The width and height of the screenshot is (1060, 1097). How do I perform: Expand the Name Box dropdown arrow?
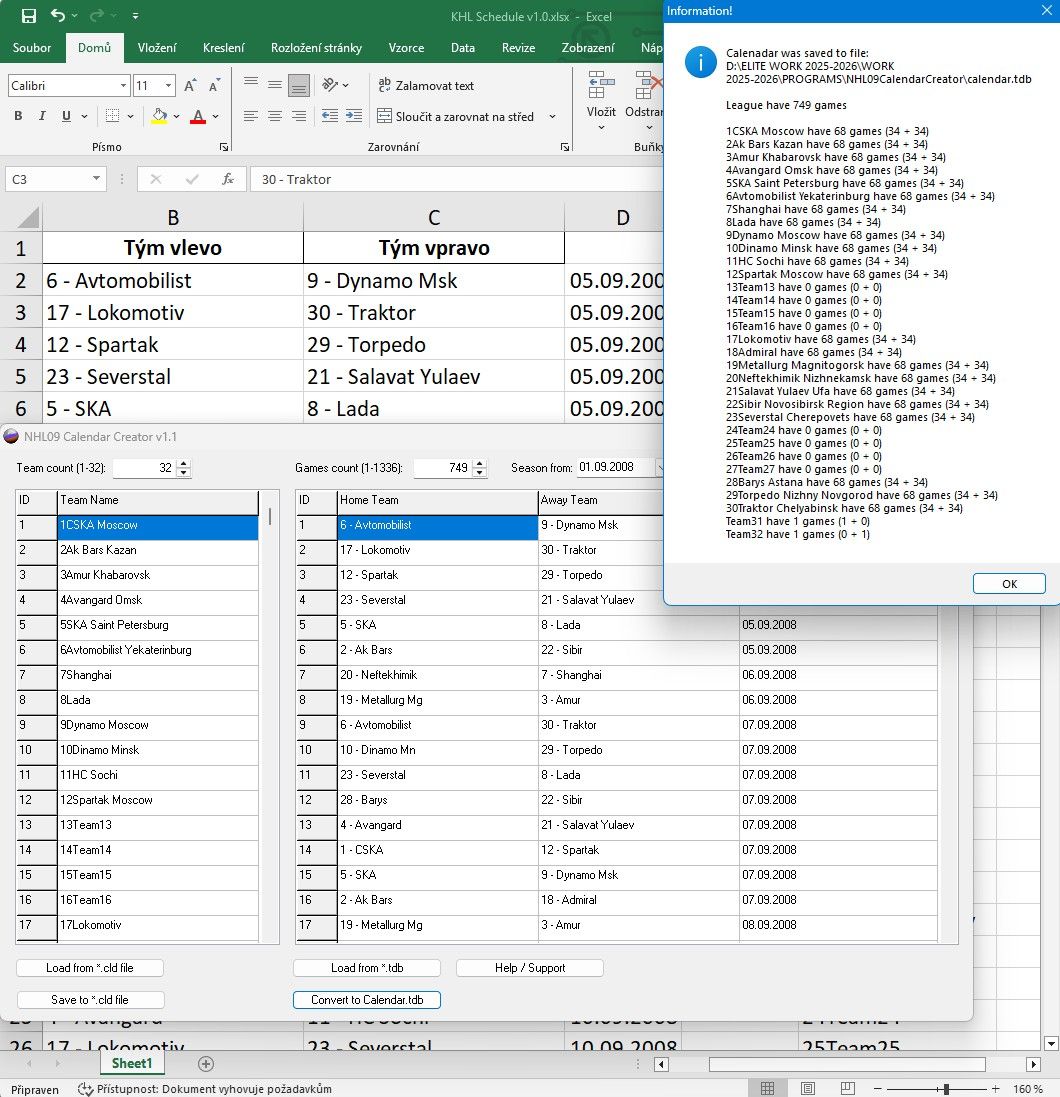tap(96, 179)
